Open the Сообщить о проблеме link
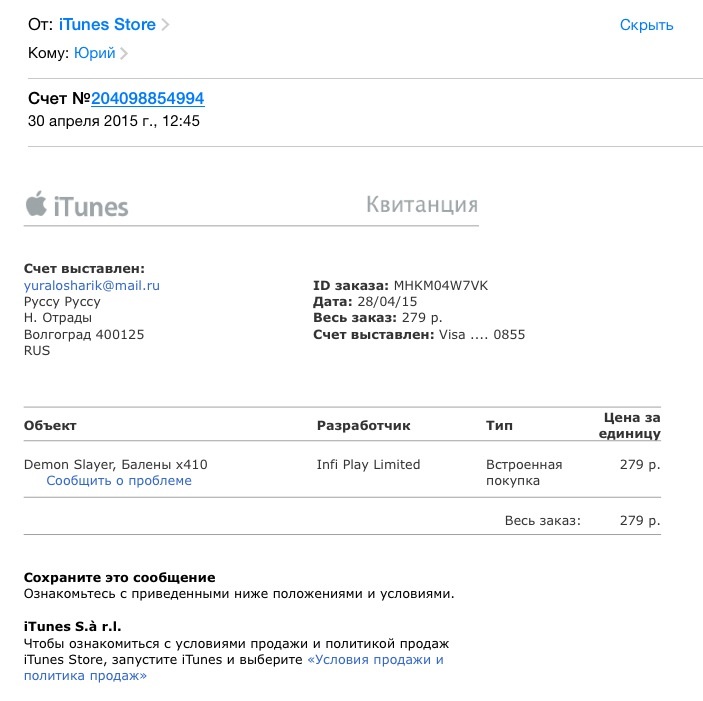This screenshot has height=701, width=703. pyautogui.click(x=119, y=481)
